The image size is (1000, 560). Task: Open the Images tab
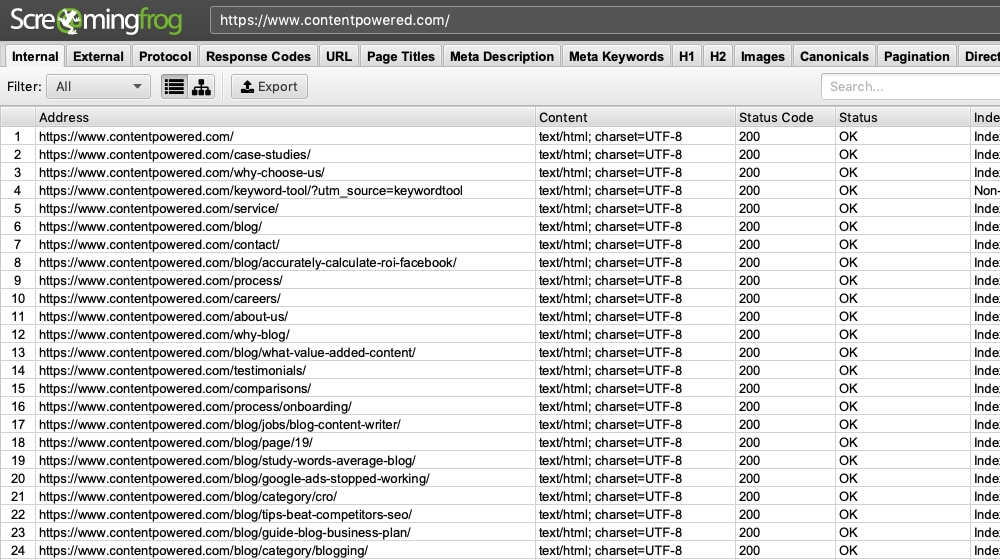pos(762,57)
